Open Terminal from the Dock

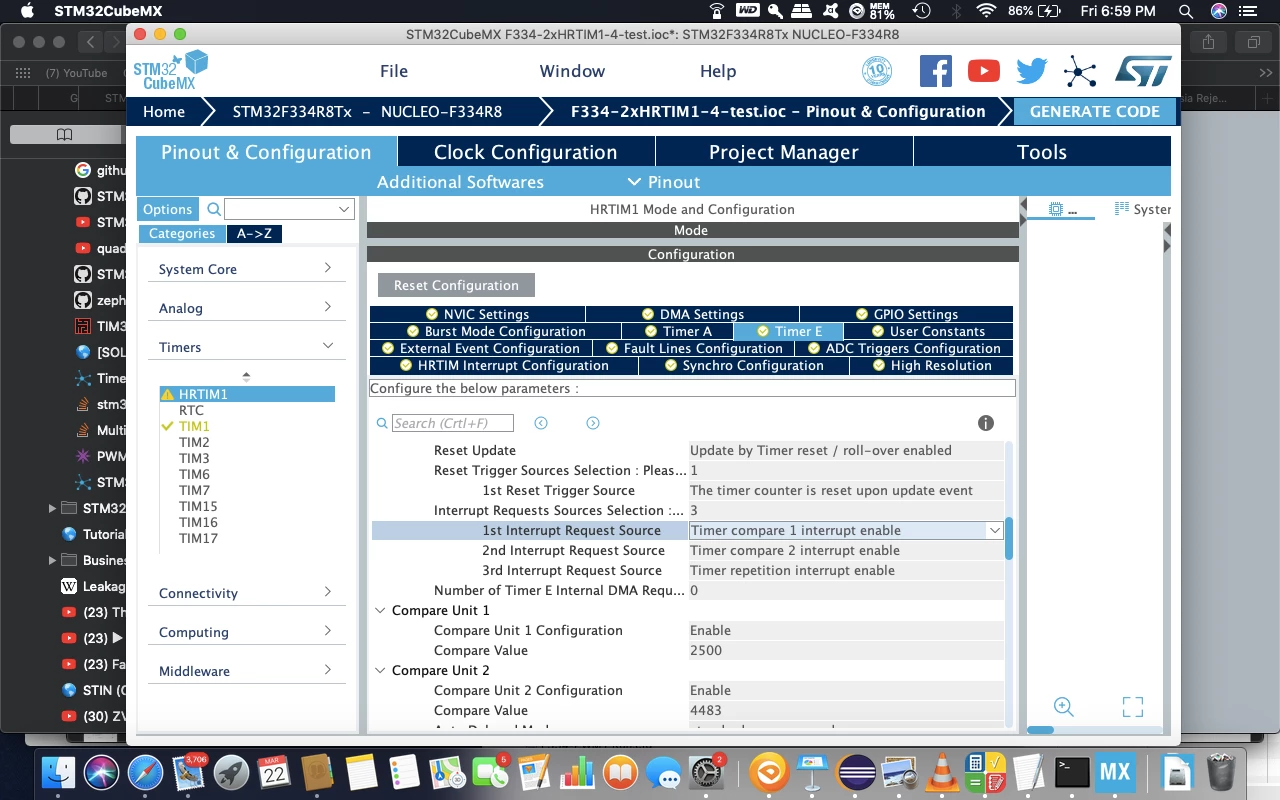(1072, 773)
